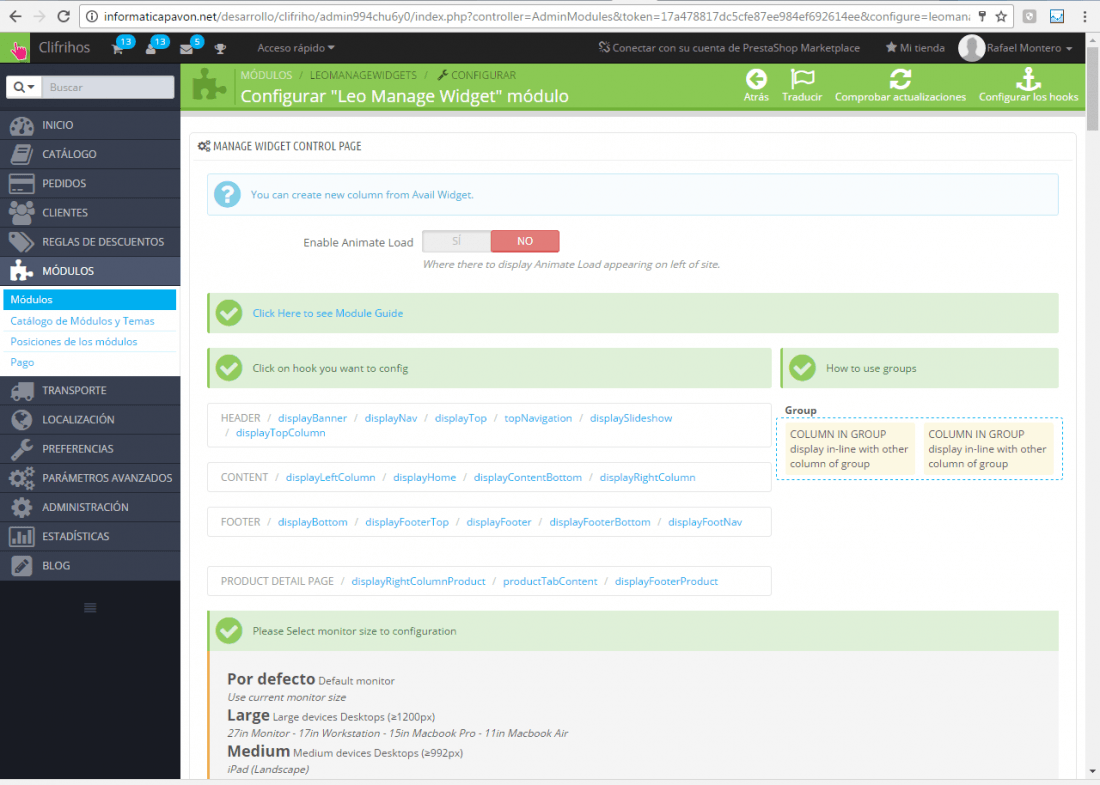Viewport: 1100px width, 785px height.
Task: Configure the displayContentBottom hook
Action: [x=528, y=478]
